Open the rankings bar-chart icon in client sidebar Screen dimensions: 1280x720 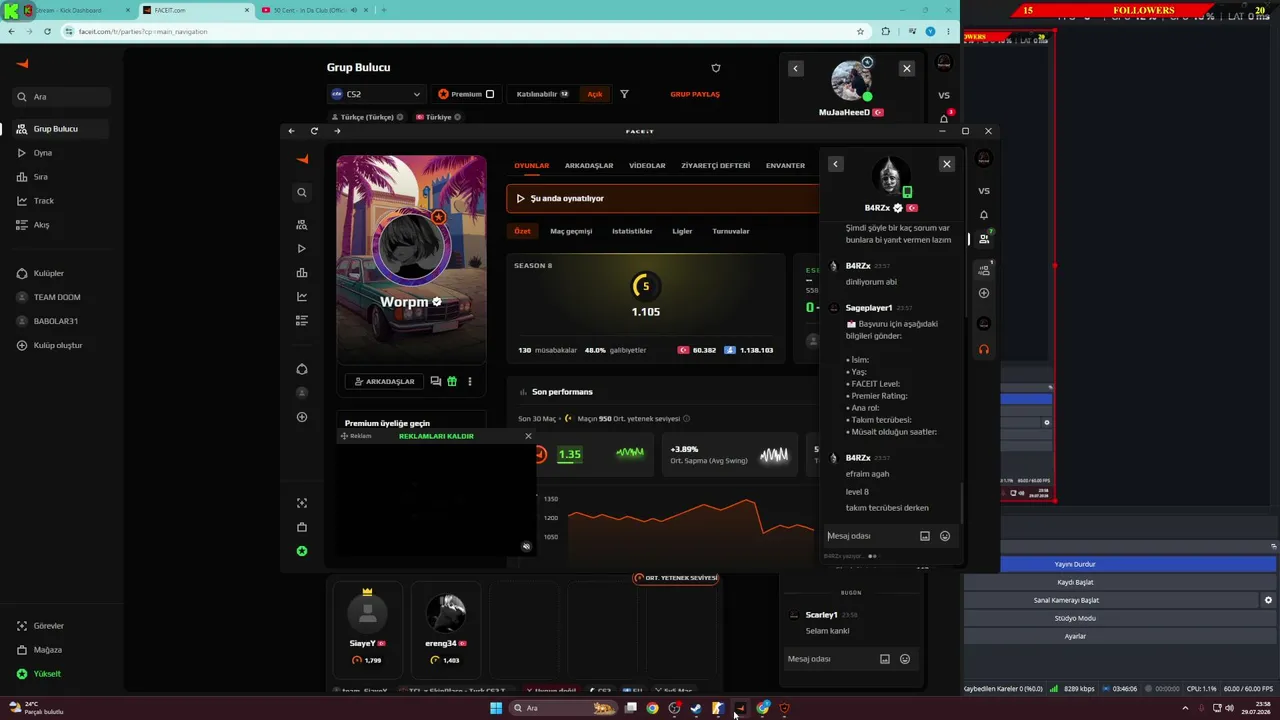pos(302,273)
